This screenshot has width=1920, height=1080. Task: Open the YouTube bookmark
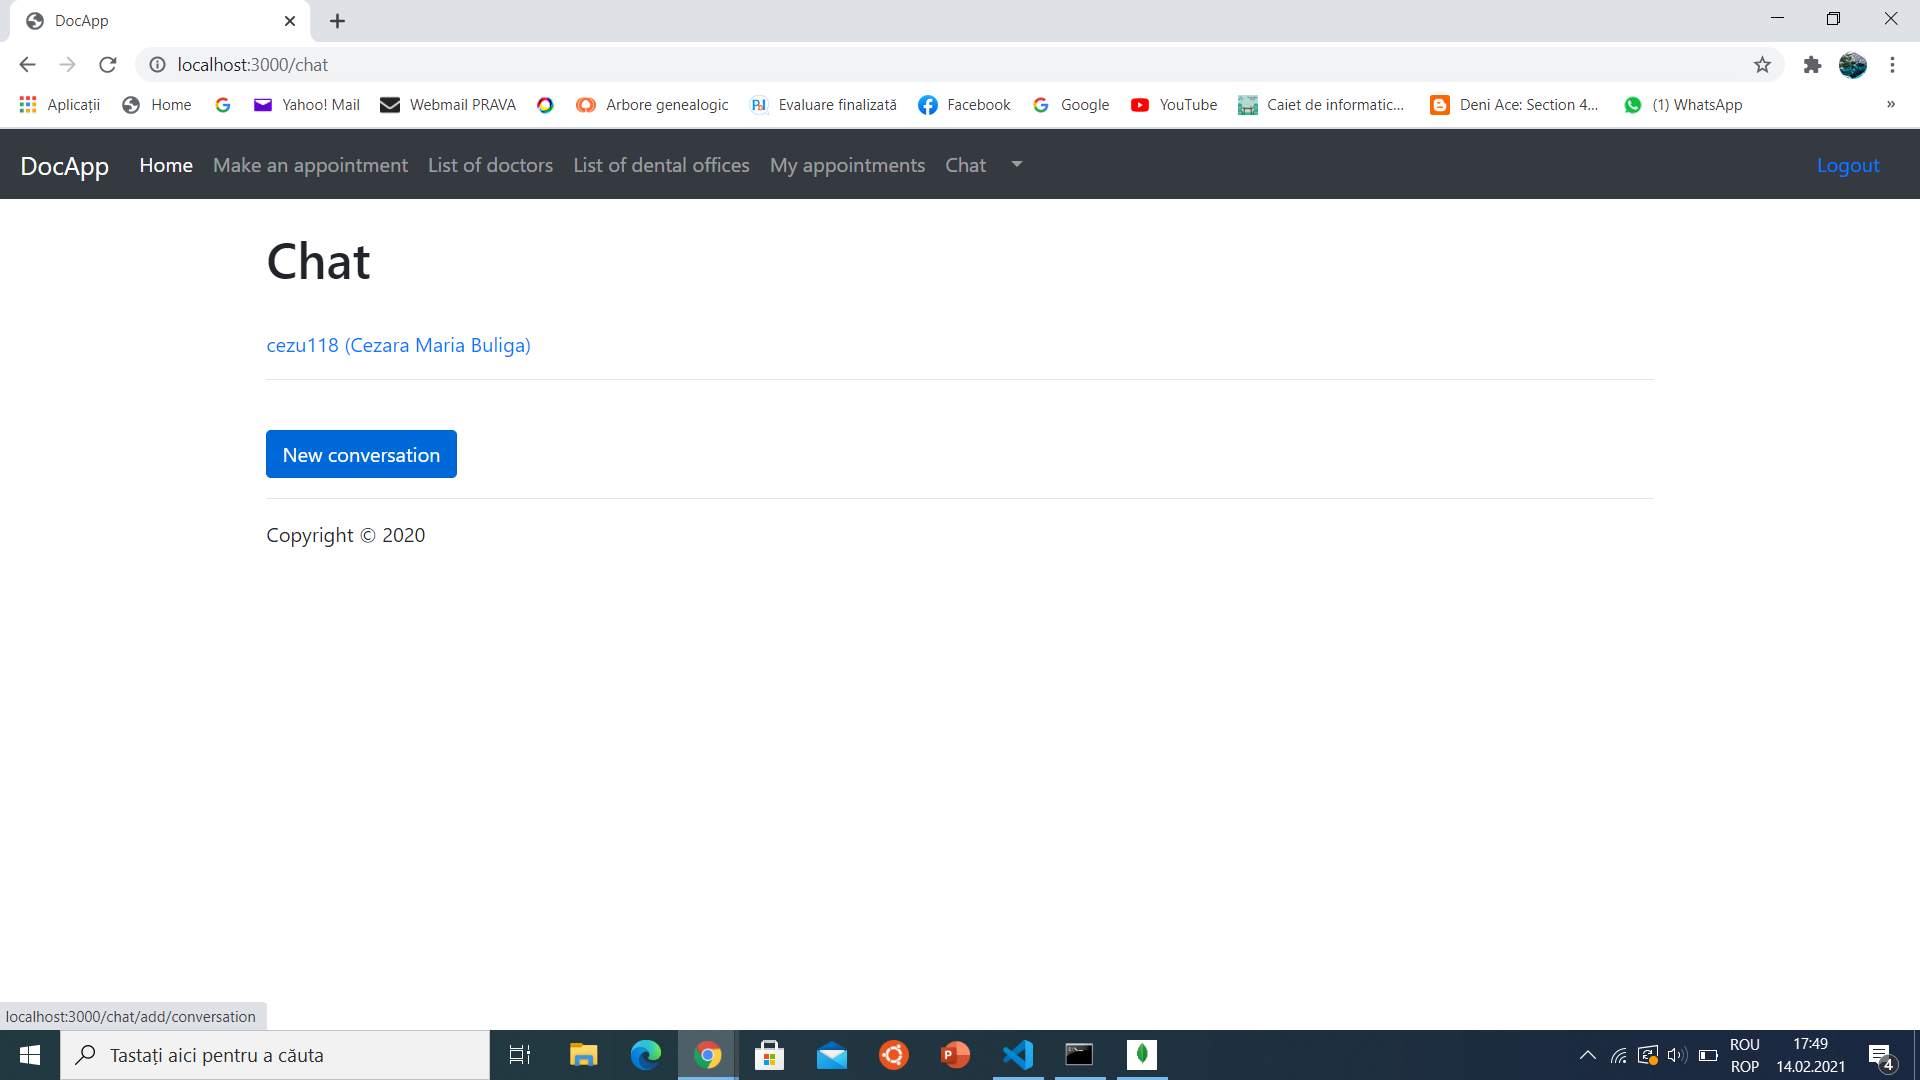[x=1173, y=104]
